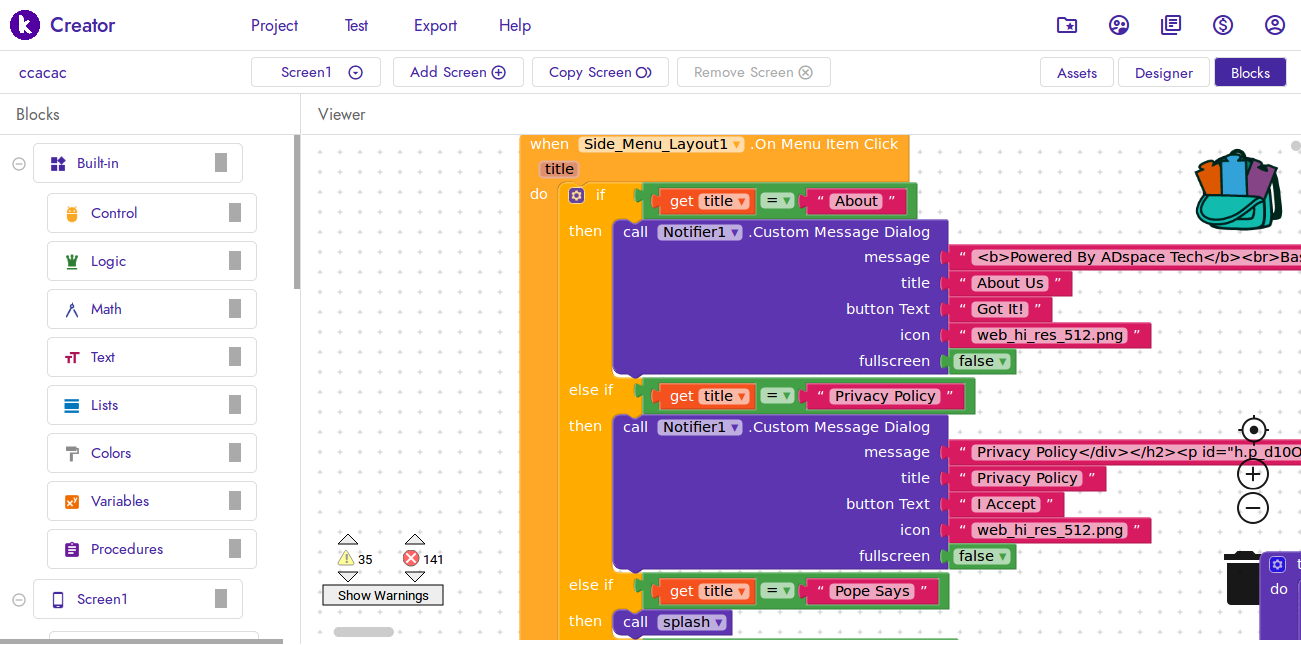Screen dimensions: 1301x645
Task: Zoom in the blocks workspace
Action: [x=1253, y=474]
